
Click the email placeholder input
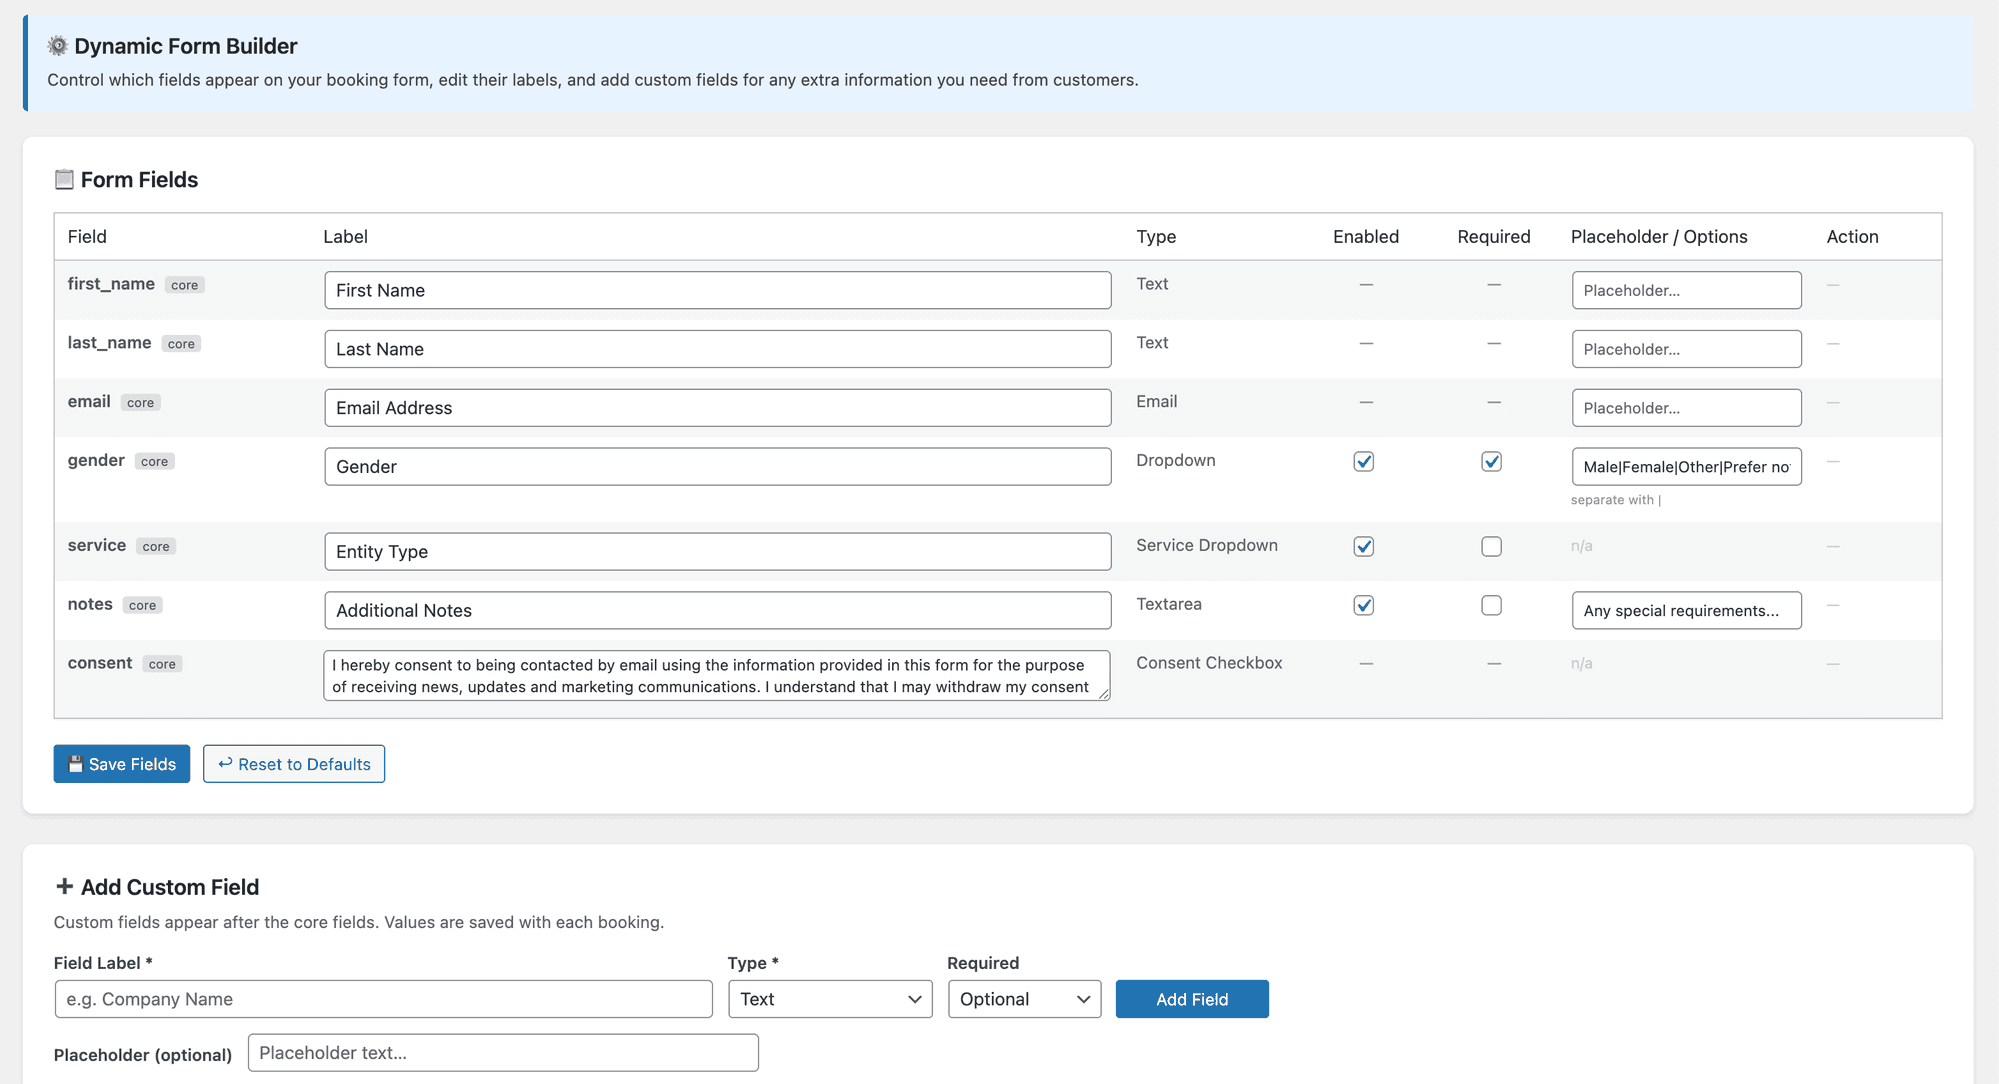(x=1686, y=408)
